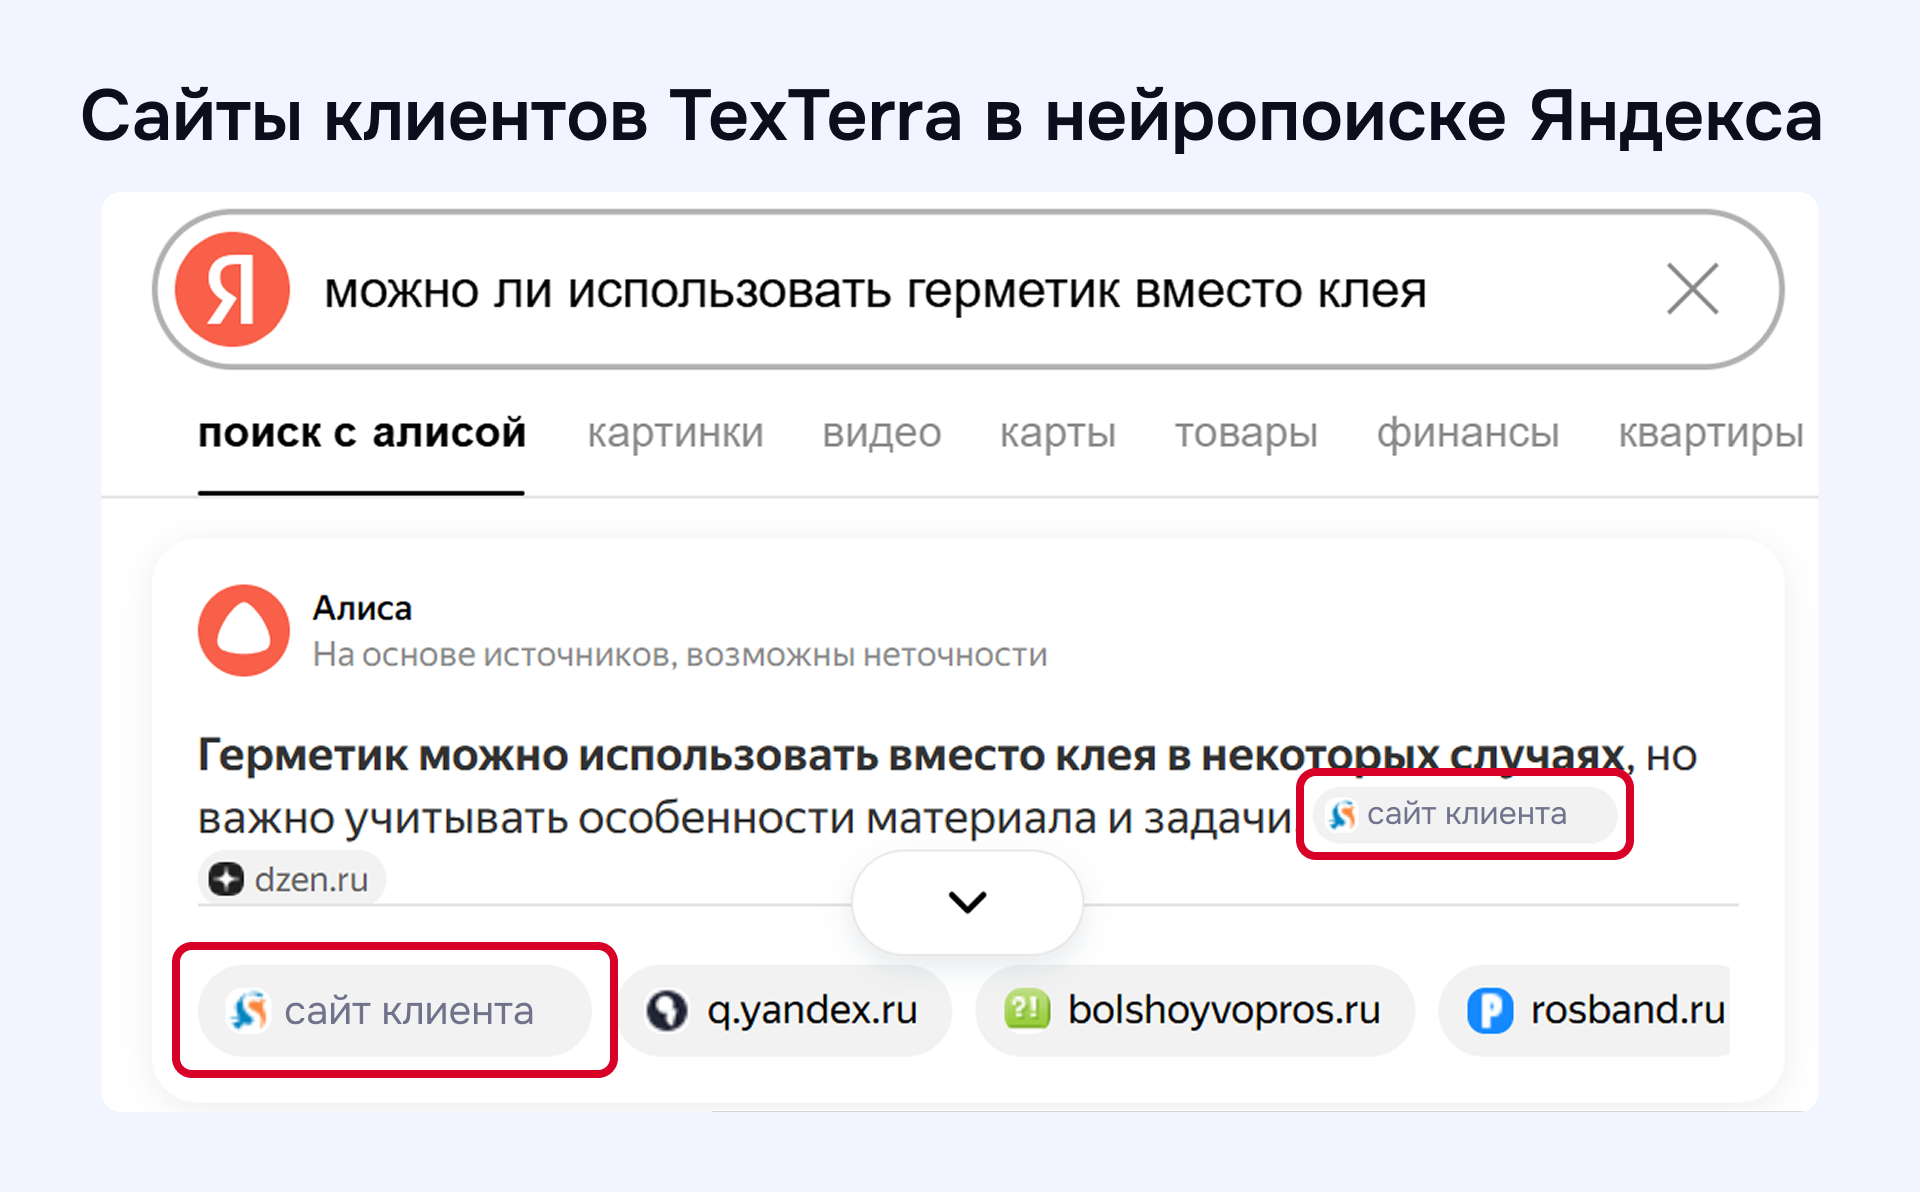Click the rosband.ru blue P icon
Screen dimensions: 1920x1192
click(1490, 1010)
